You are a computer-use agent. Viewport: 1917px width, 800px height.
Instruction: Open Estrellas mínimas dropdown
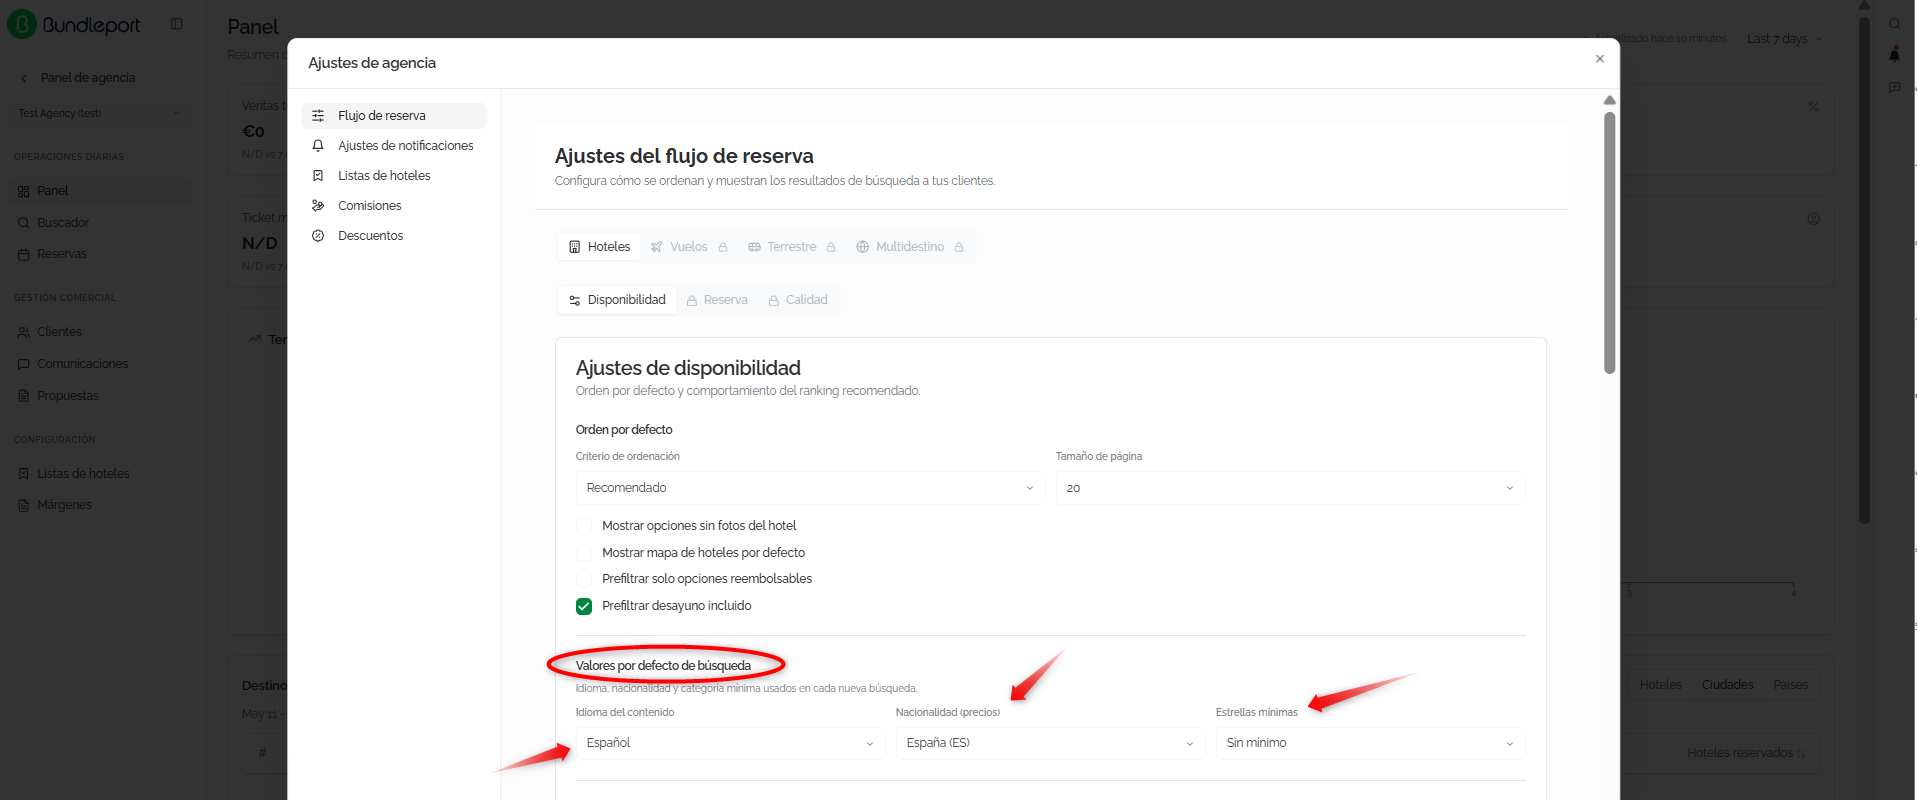point(1370,743)
